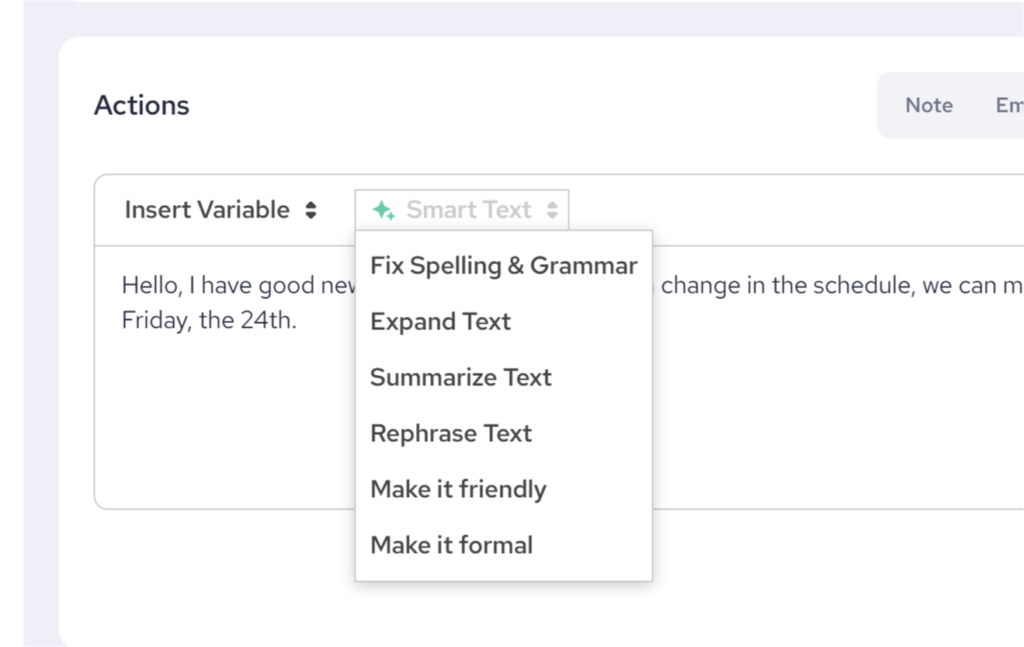This screenshot has height=647, width=1024.
Task: Switch to the partially visible Email tab
Action: 1008,105
